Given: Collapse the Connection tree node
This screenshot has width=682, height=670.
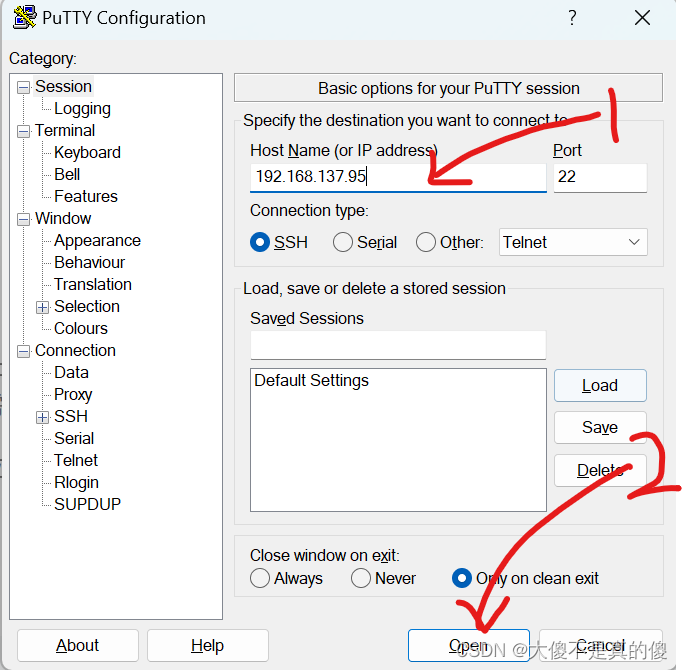Looking at the screenshot, I should [23, 352].
